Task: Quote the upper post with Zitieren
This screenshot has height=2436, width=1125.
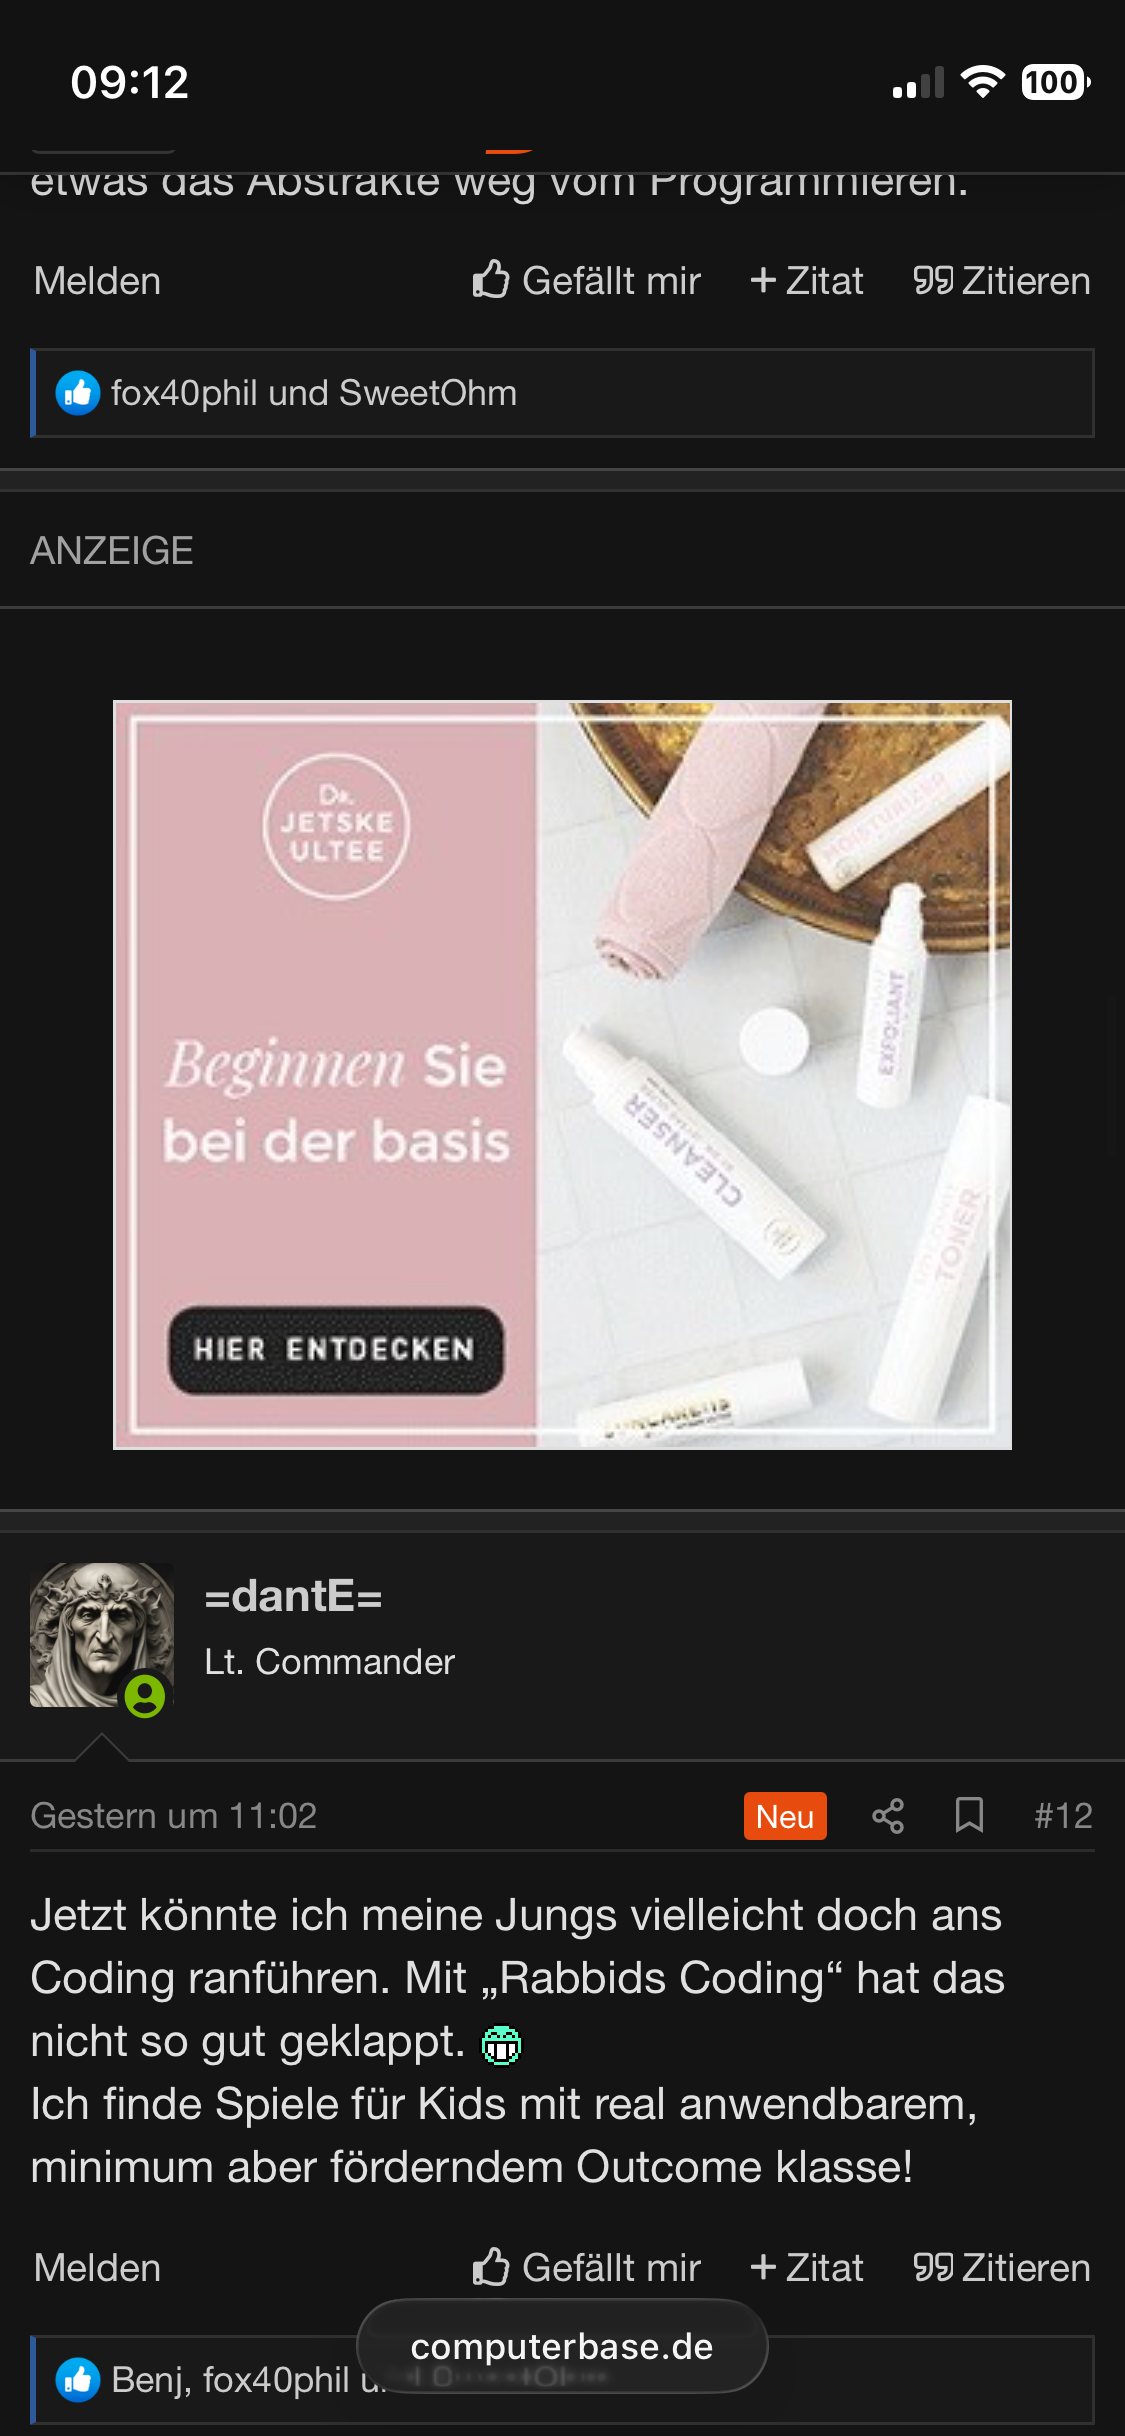Action: pos(1001,281)
